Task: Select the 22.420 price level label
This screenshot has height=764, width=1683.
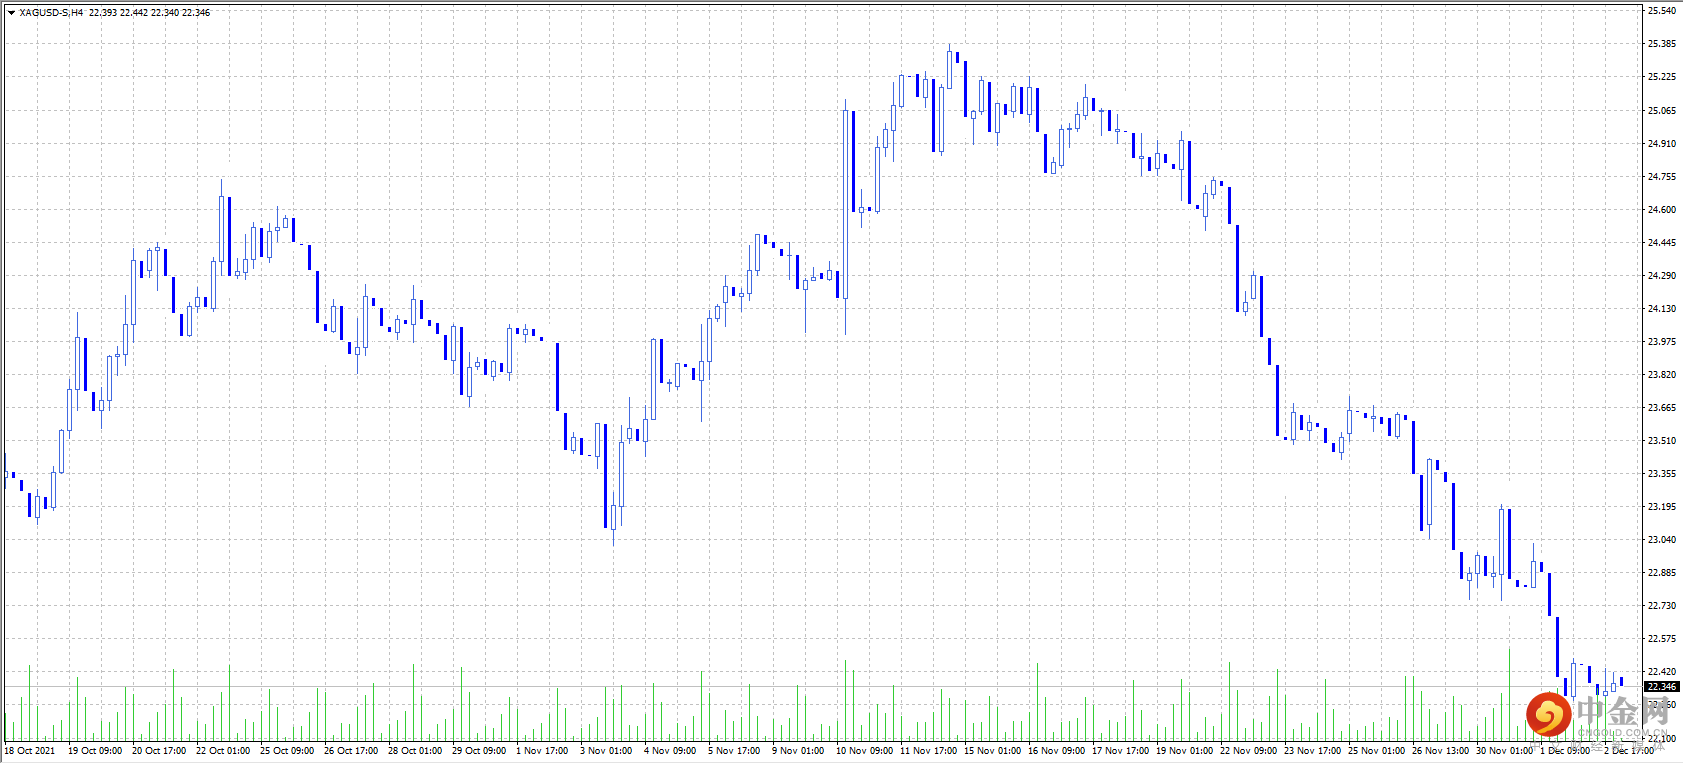Action: 1661,672
